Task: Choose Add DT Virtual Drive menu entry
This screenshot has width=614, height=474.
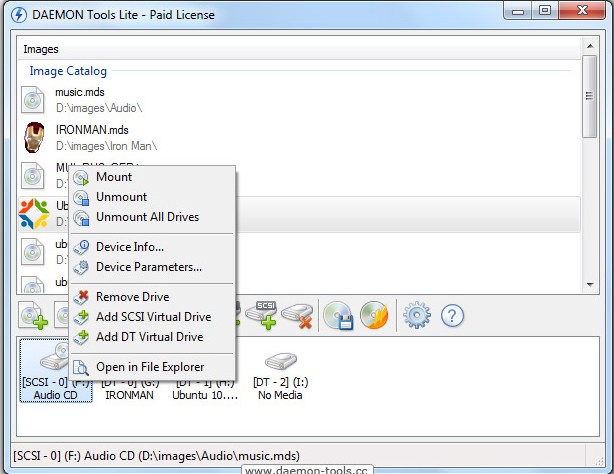Action: [152, 337]
